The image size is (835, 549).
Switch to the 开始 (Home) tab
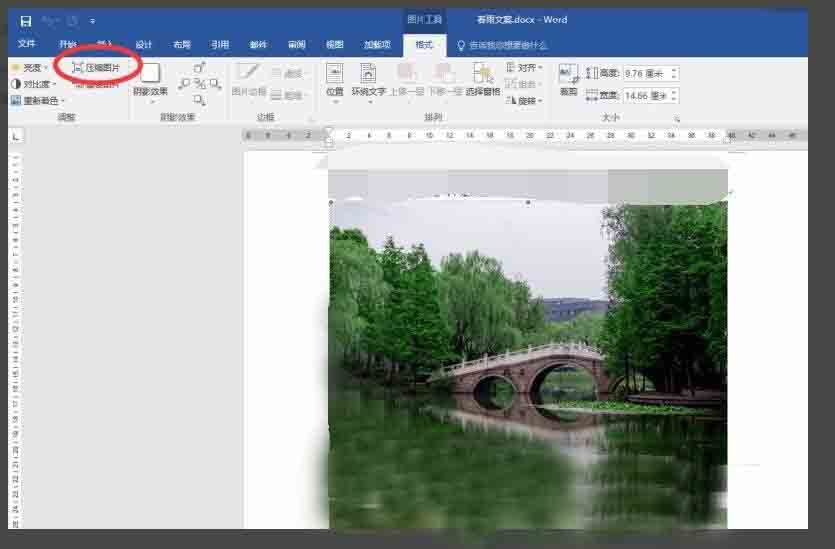68,45
